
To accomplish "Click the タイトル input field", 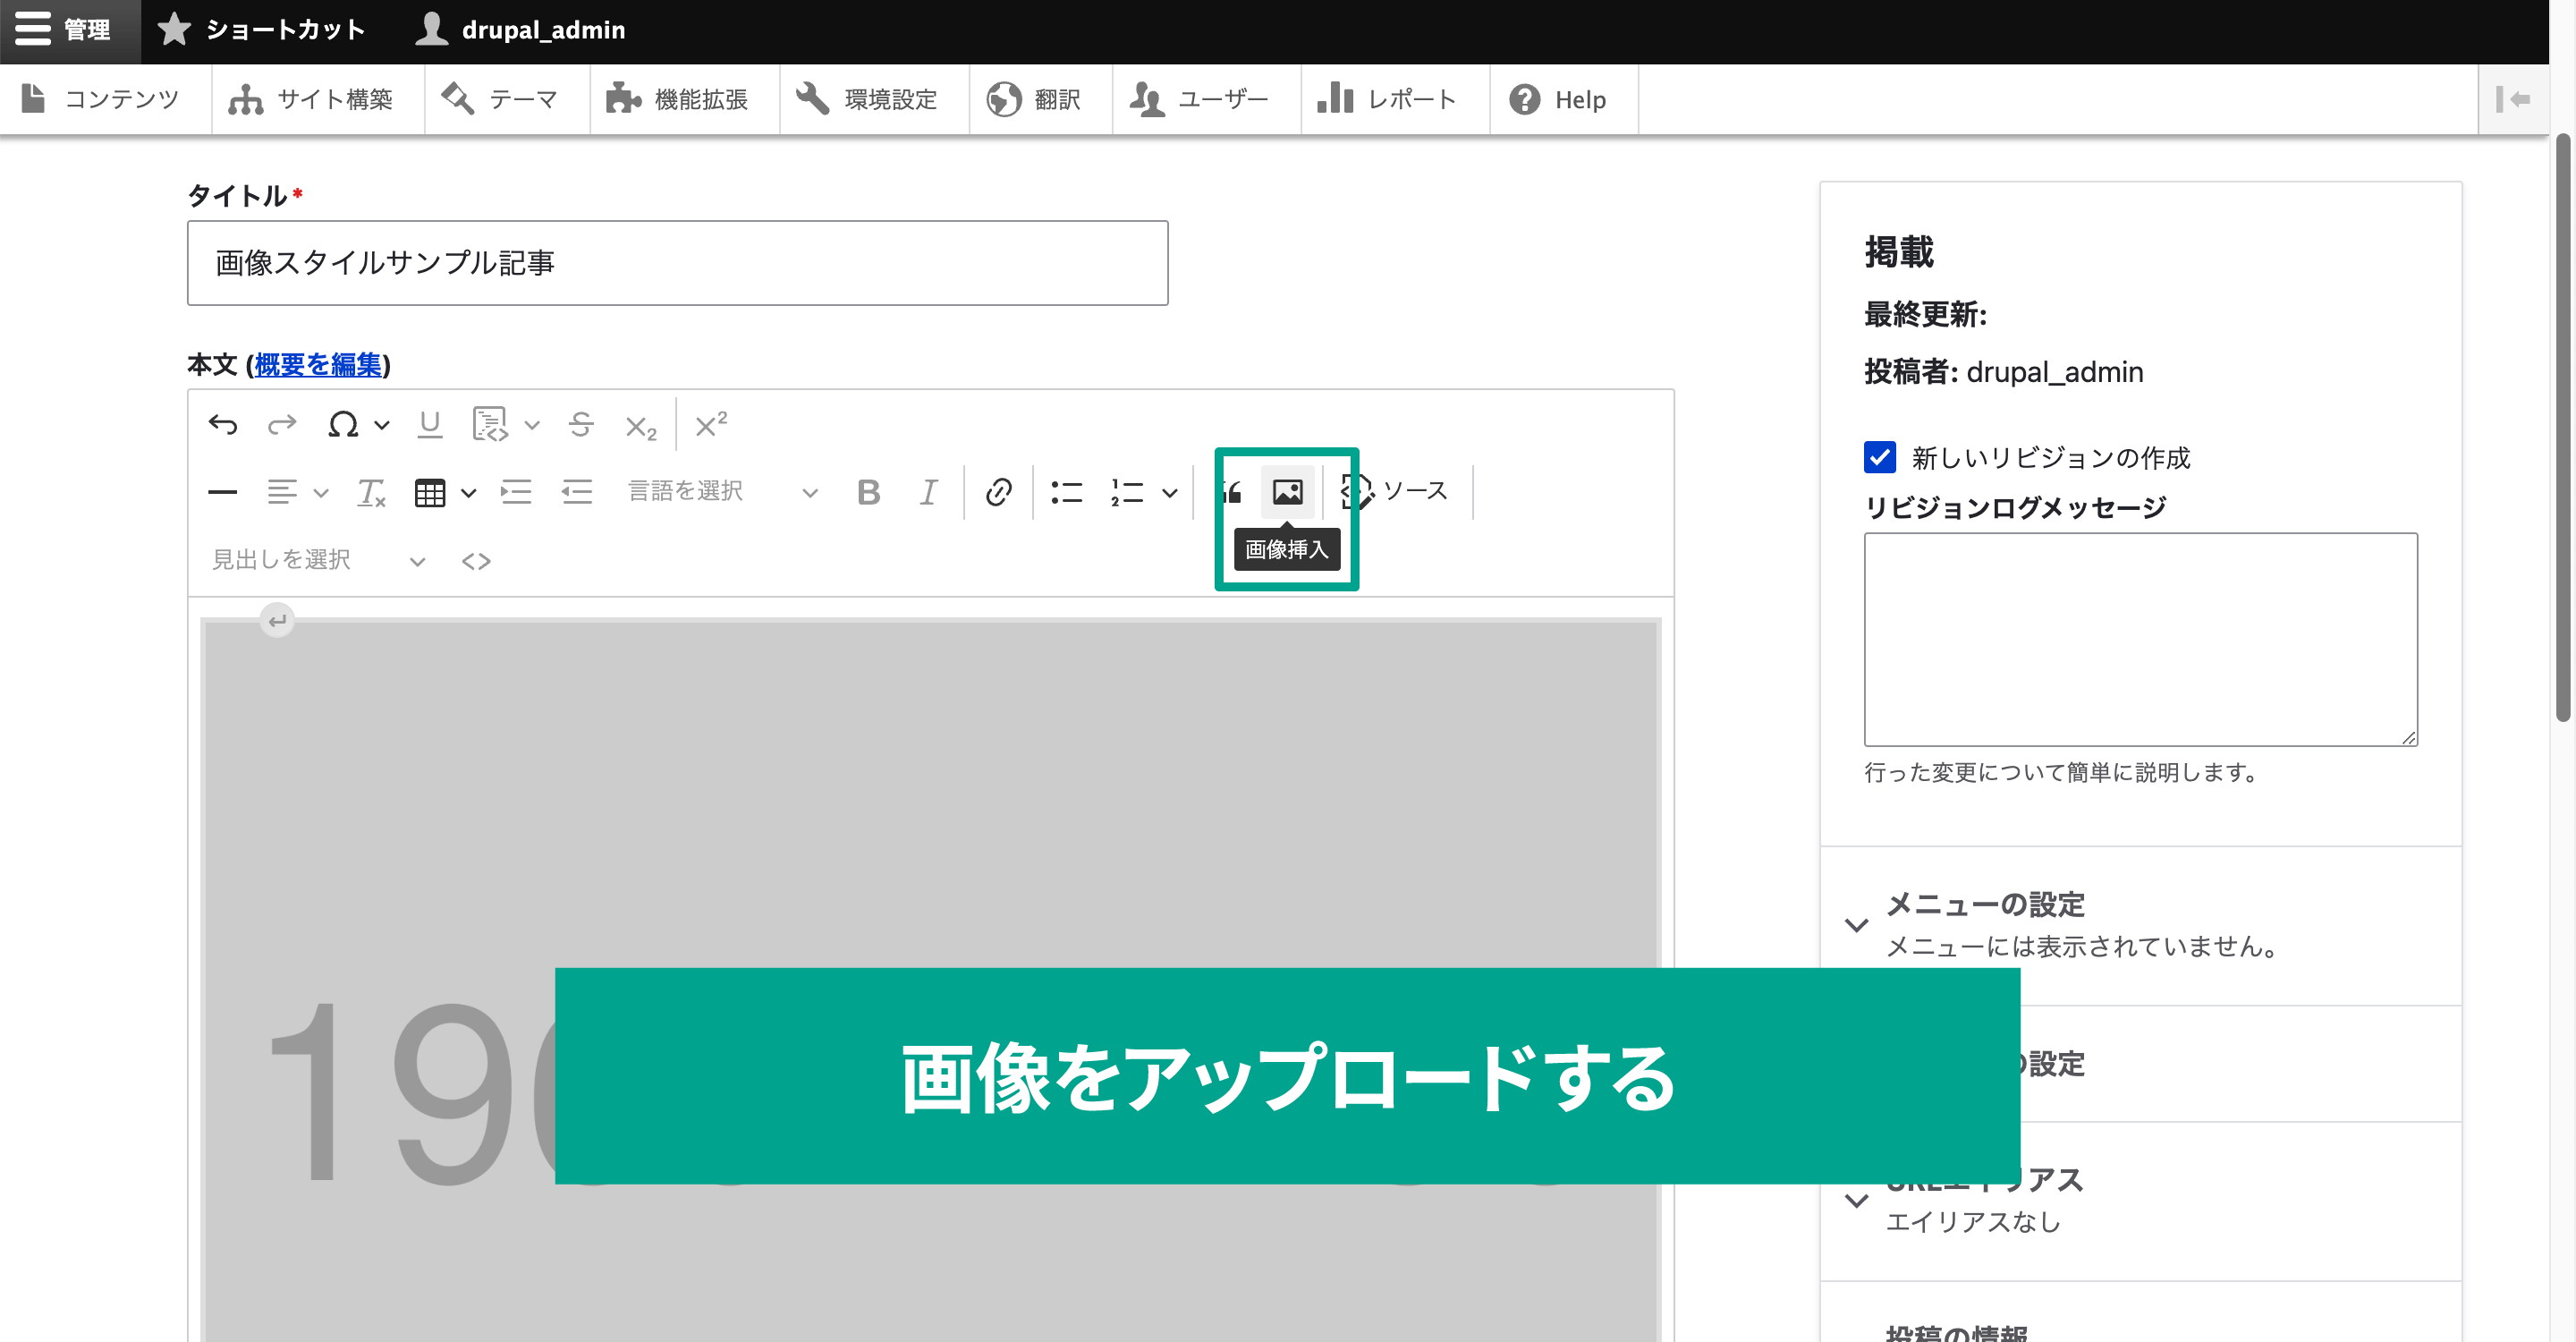I will pyautogui.click(x=677, y=263).
